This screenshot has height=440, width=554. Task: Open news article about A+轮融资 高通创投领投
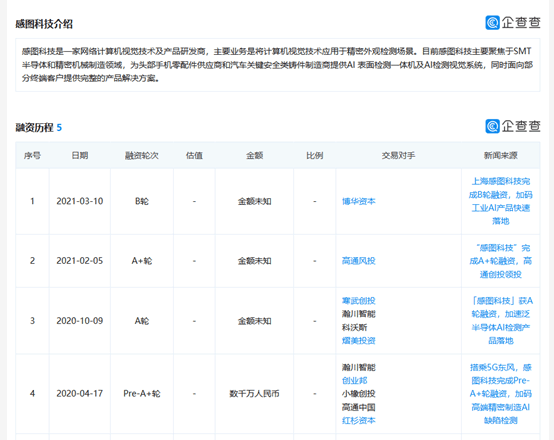click(501, 261)
